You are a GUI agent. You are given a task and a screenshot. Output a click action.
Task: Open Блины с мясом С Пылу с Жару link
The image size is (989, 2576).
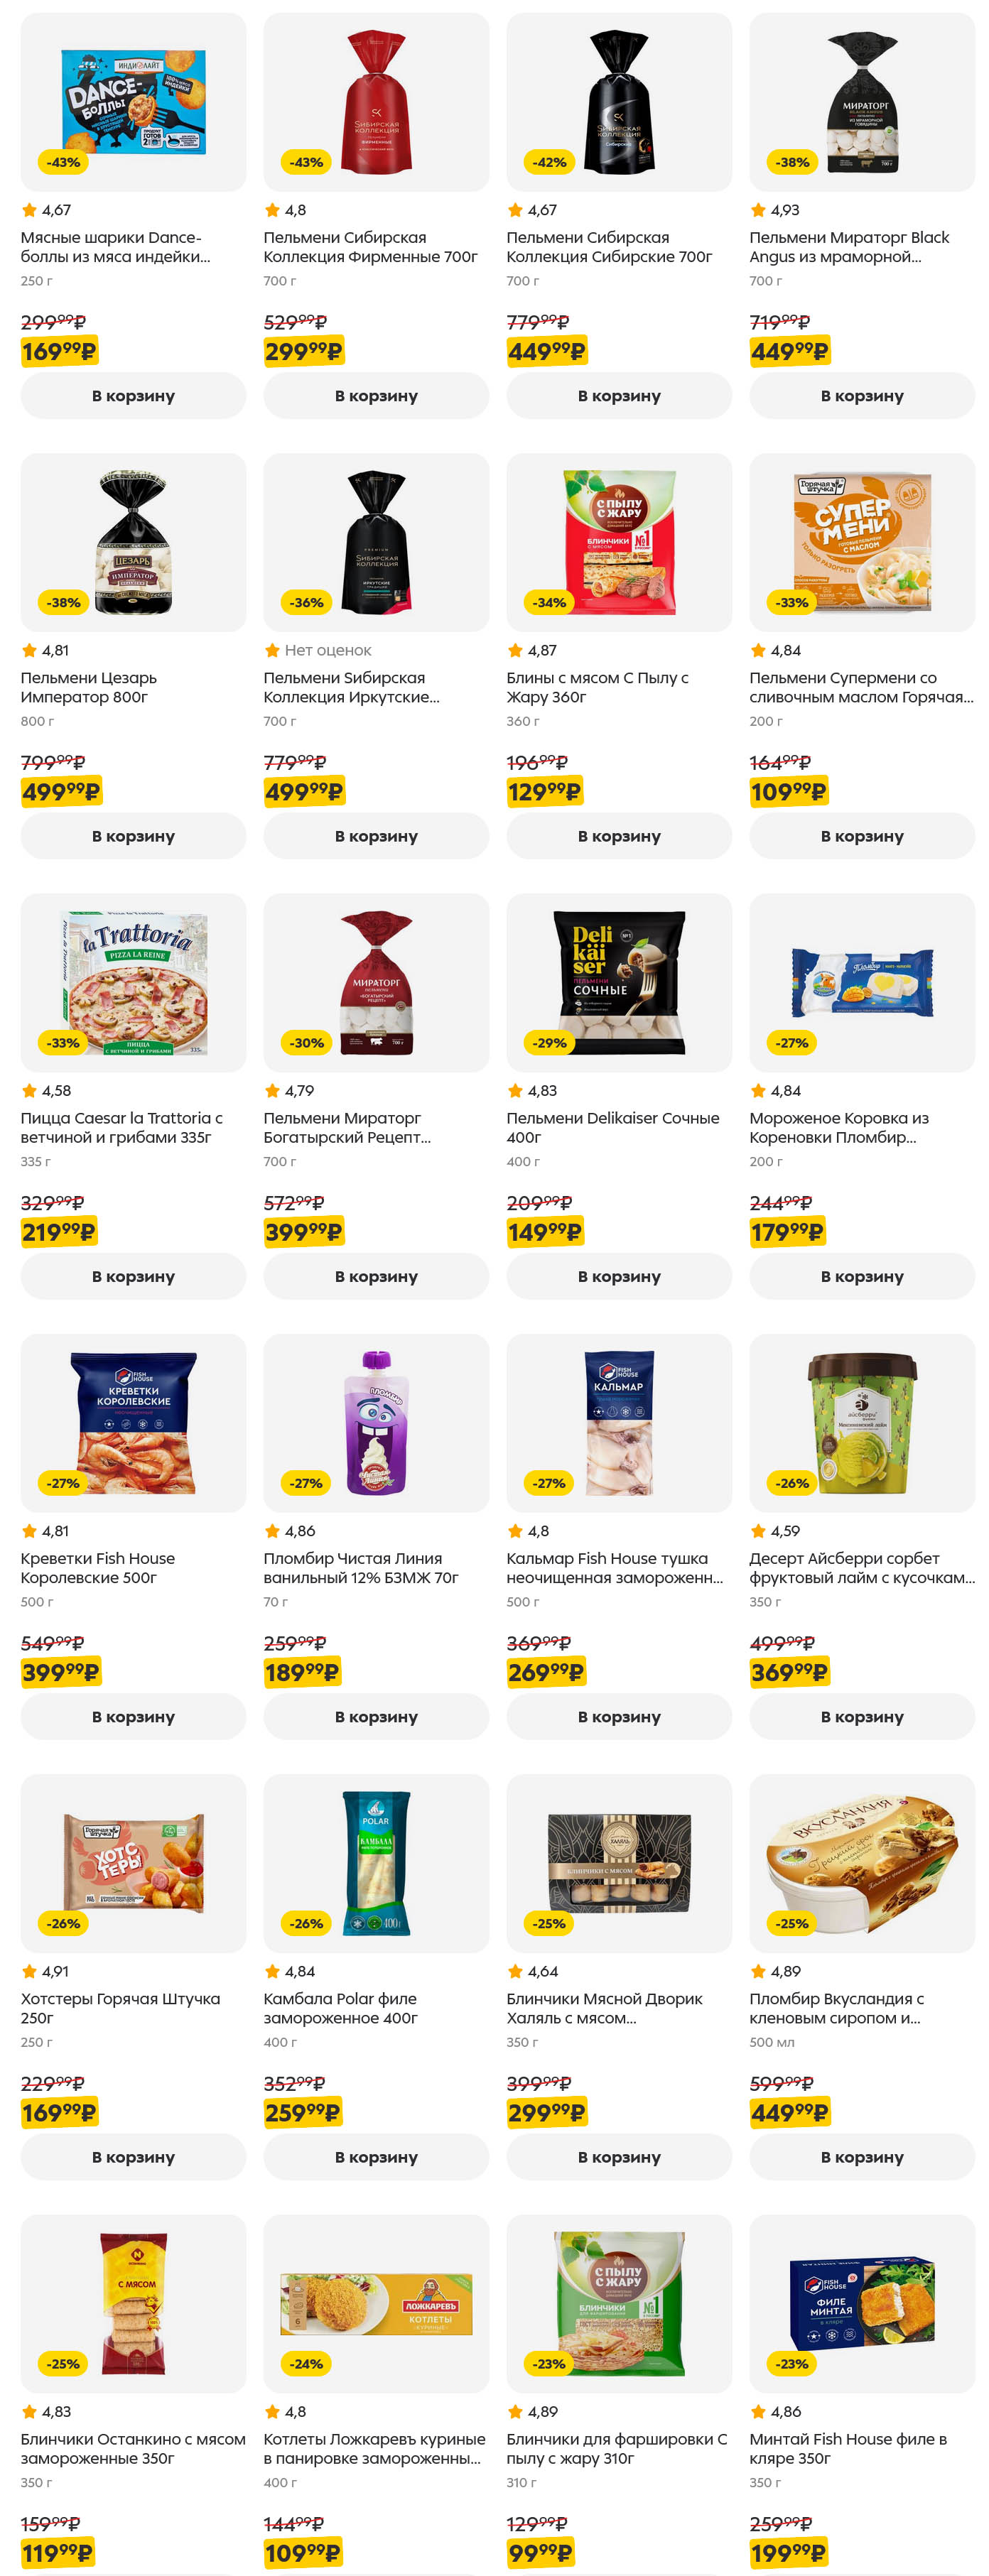(597, 687)
